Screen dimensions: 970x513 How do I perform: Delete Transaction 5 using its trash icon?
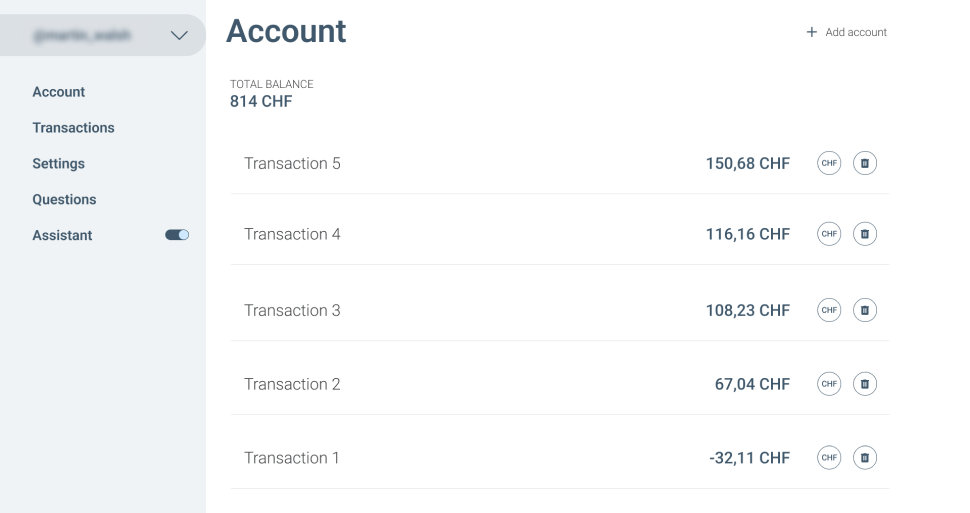click(865, 163)
